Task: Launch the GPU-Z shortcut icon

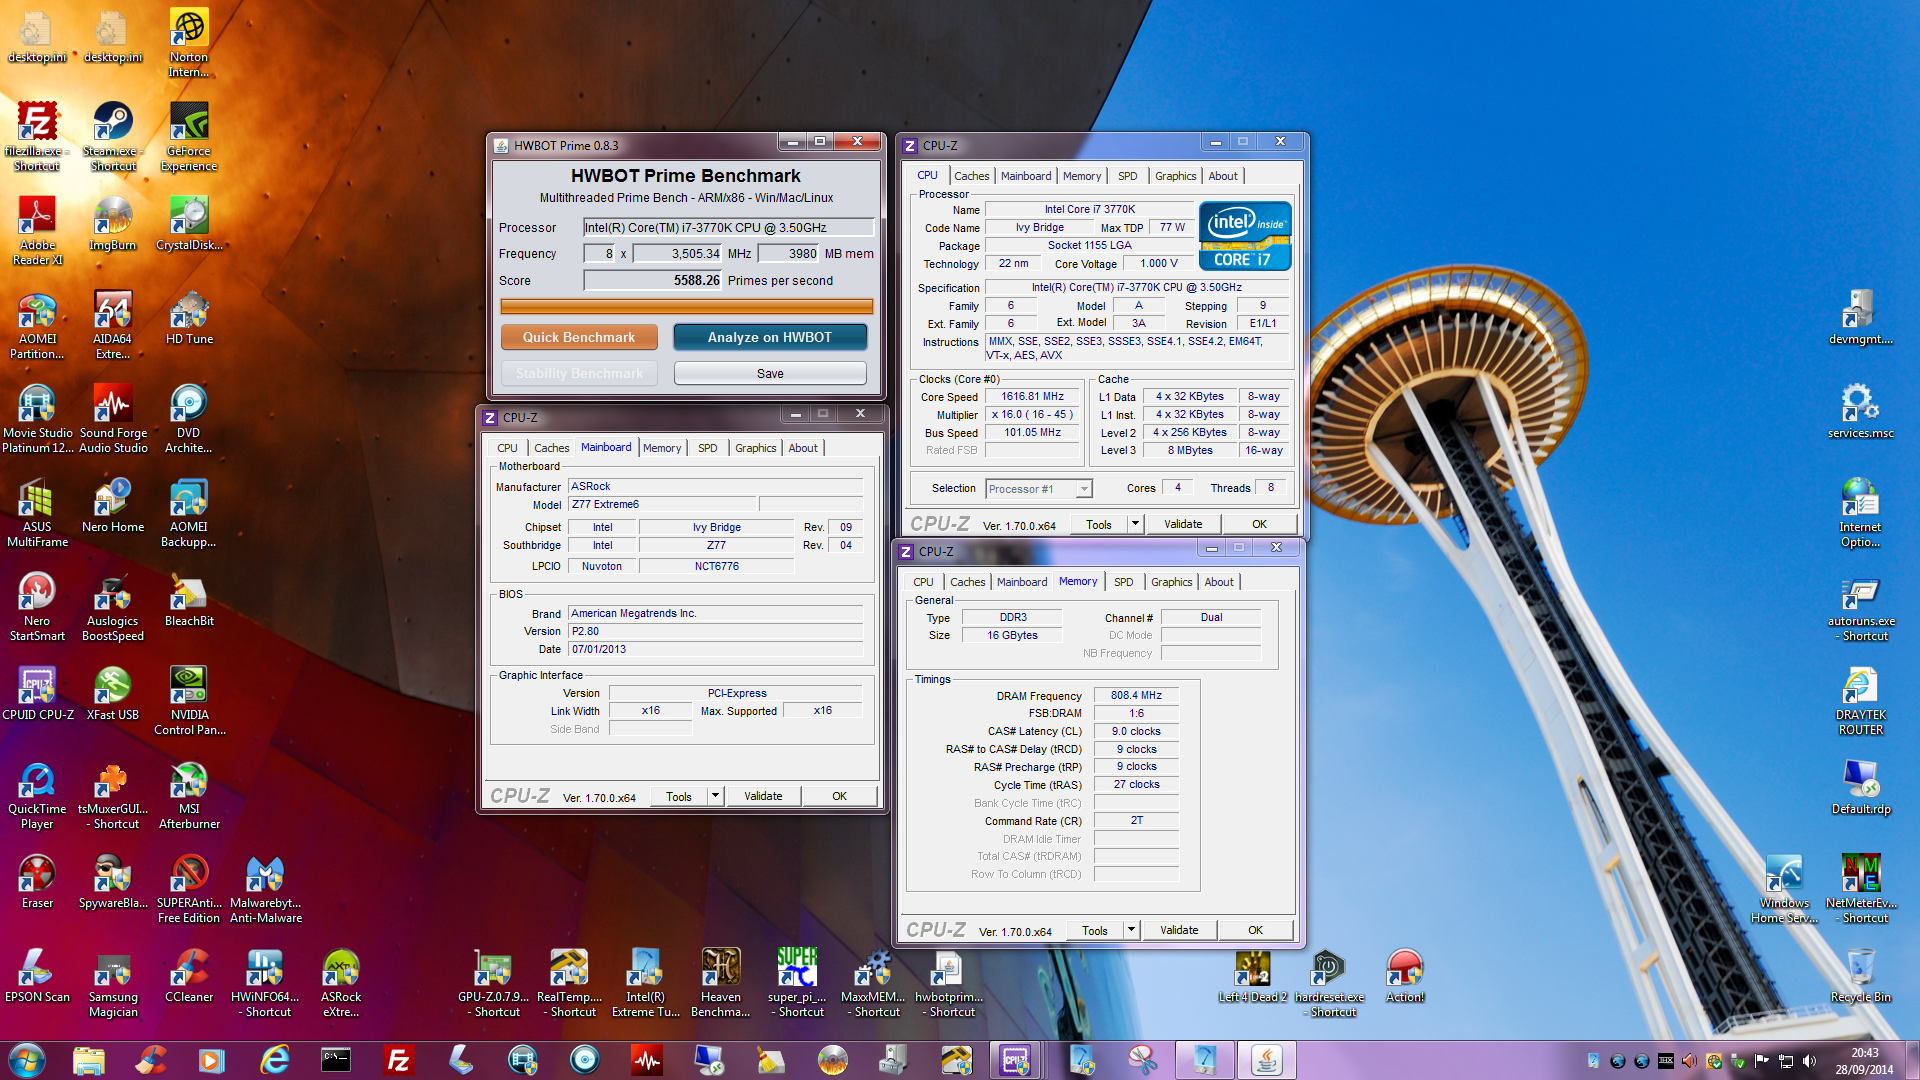Action: click(493, 982)
